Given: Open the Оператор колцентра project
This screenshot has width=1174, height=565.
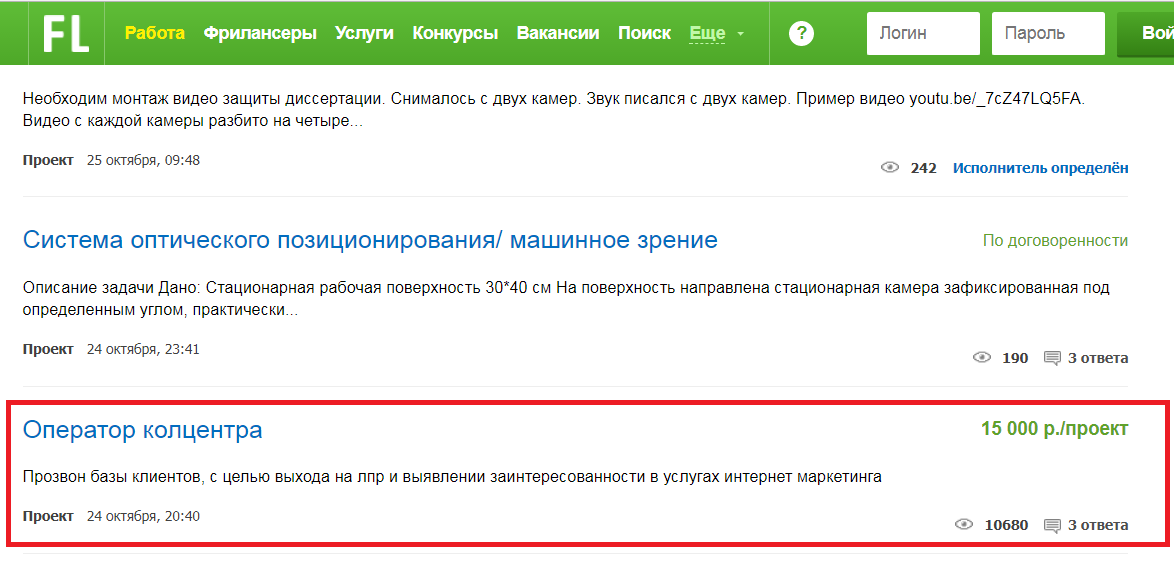Looking at the screenshot, I should (142, 430).
